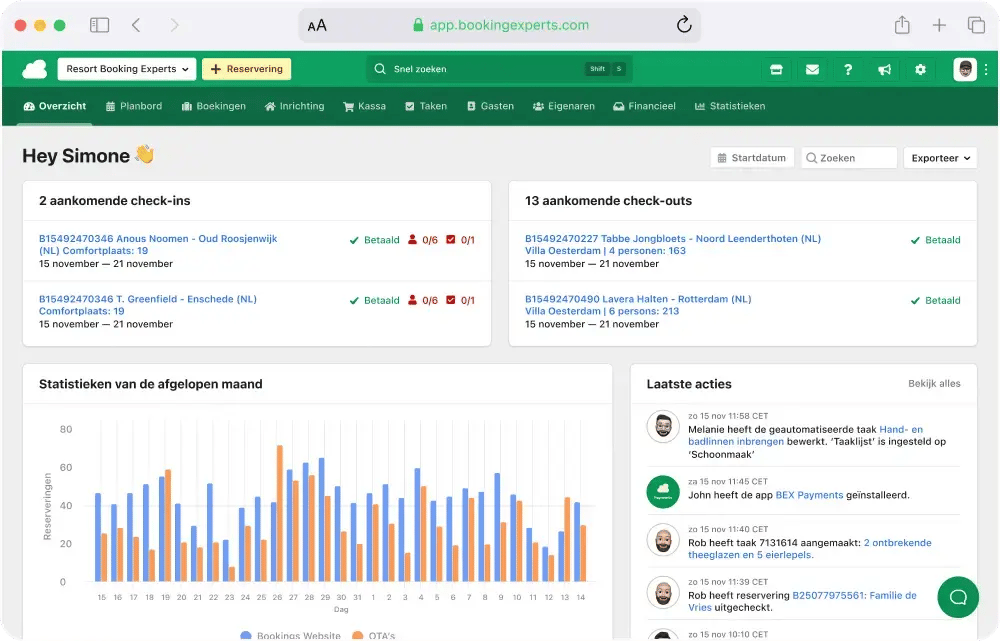Image resolution: width=1000 pixels, height=641 pixels.
Task: Click the Zoeken field on the dashboard
Action: coord(849,158)
